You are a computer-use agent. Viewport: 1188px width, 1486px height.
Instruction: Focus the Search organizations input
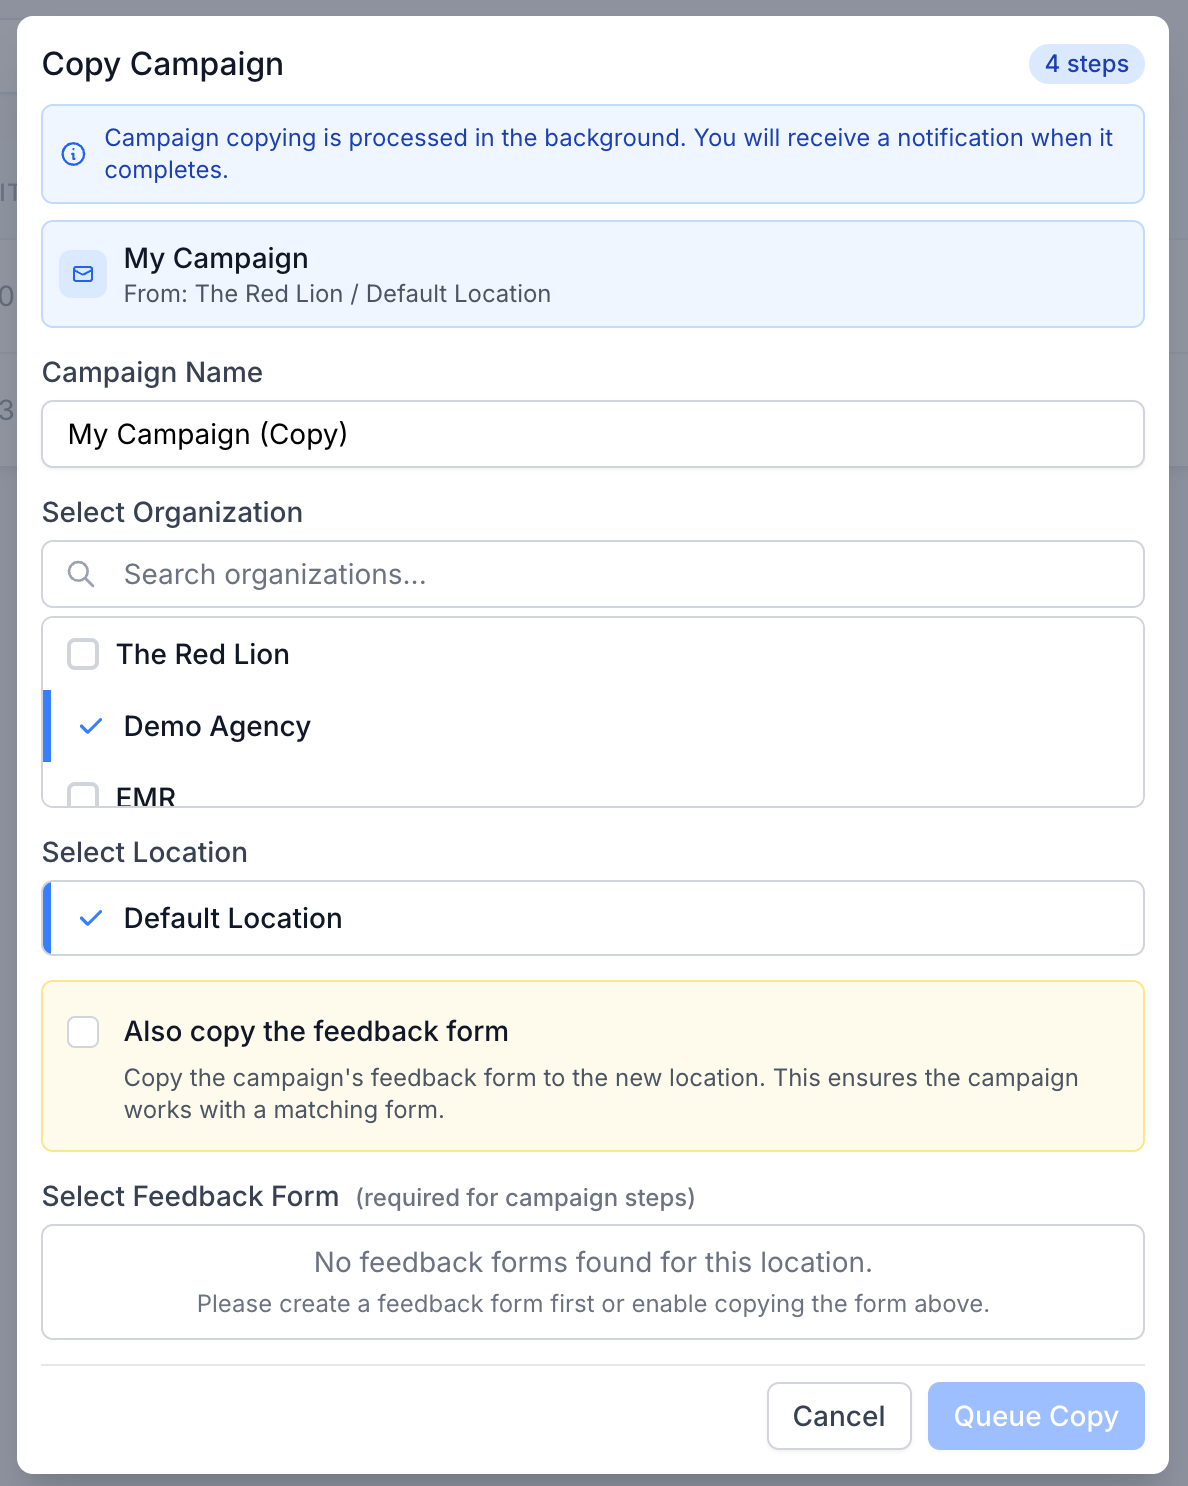620,574
